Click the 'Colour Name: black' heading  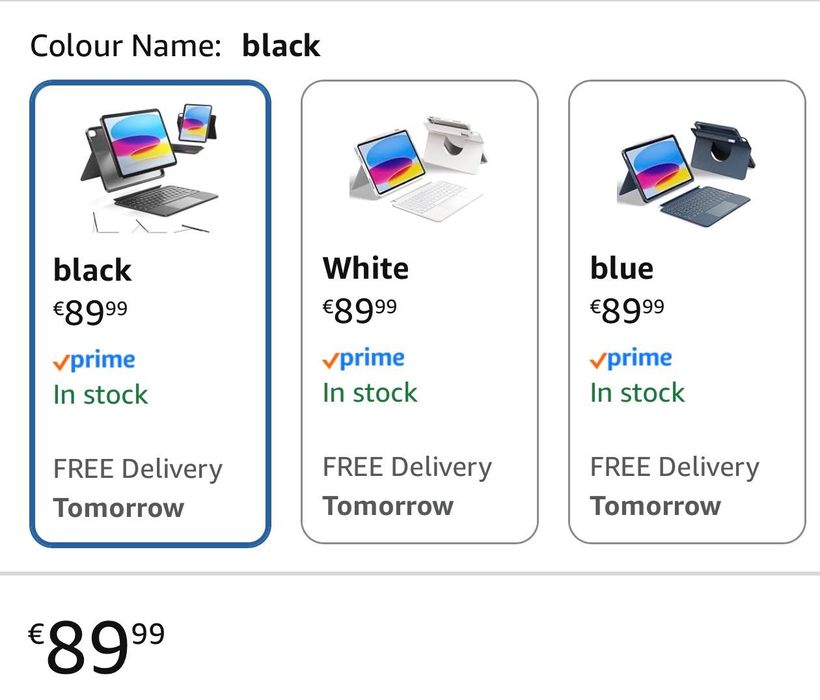[175, 45]
